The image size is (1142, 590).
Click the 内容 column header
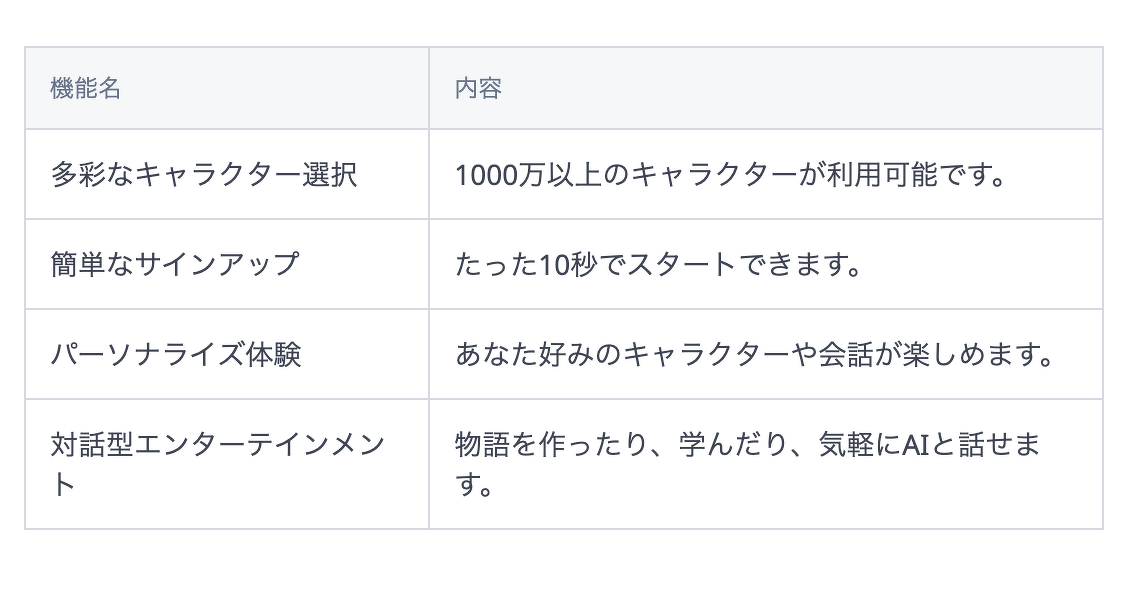765,88
